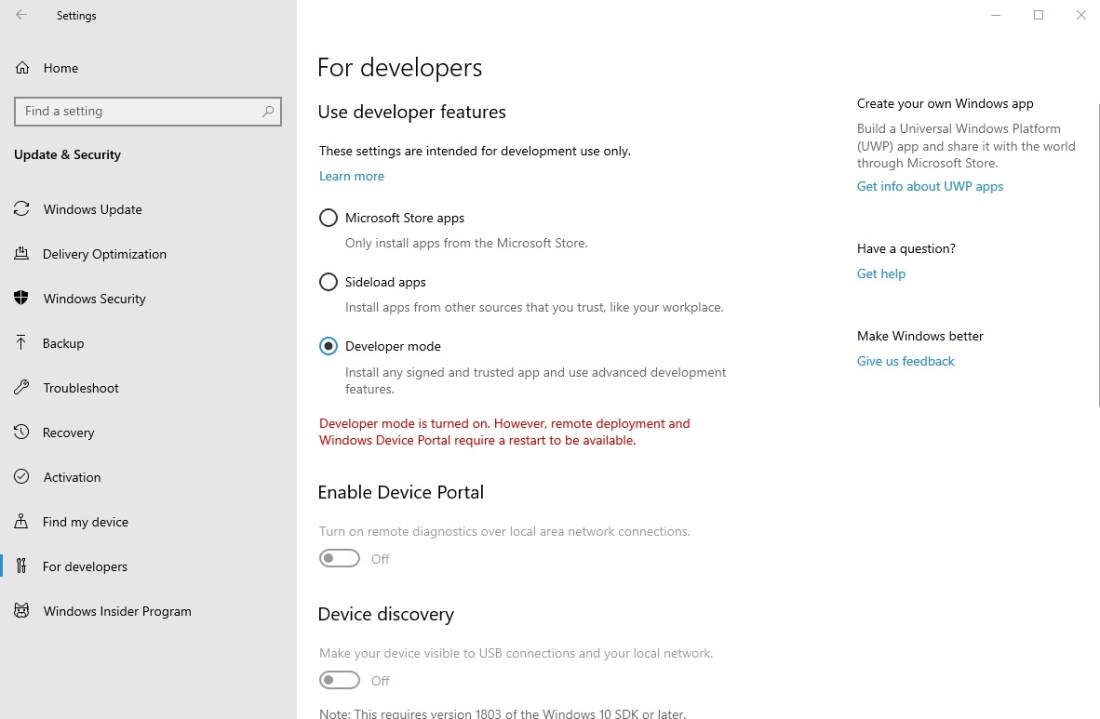Choose the Sideload apps option

328,282
